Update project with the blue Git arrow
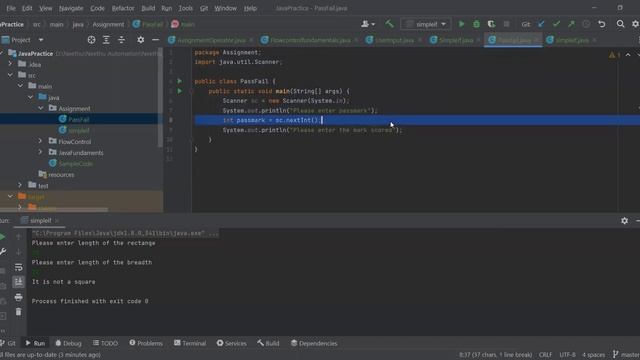The width and height of the screenshot is (640, 360). [x=541, y=24]
